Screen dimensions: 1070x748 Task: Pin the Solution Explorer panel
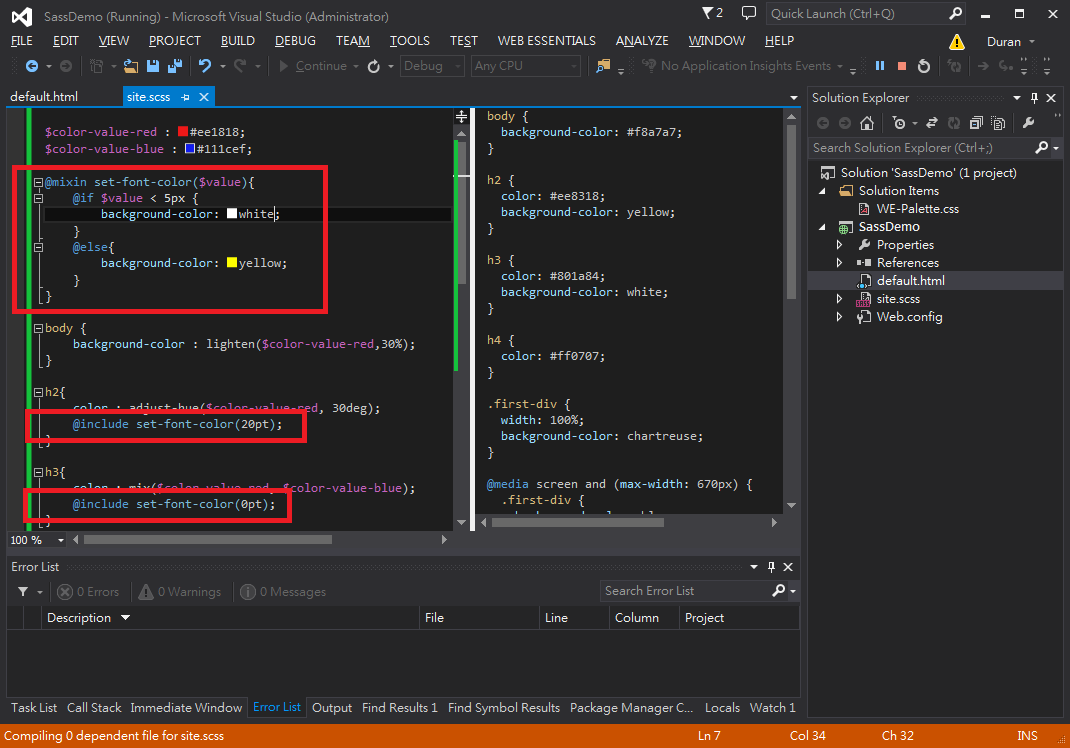(x=1034, y=98)
